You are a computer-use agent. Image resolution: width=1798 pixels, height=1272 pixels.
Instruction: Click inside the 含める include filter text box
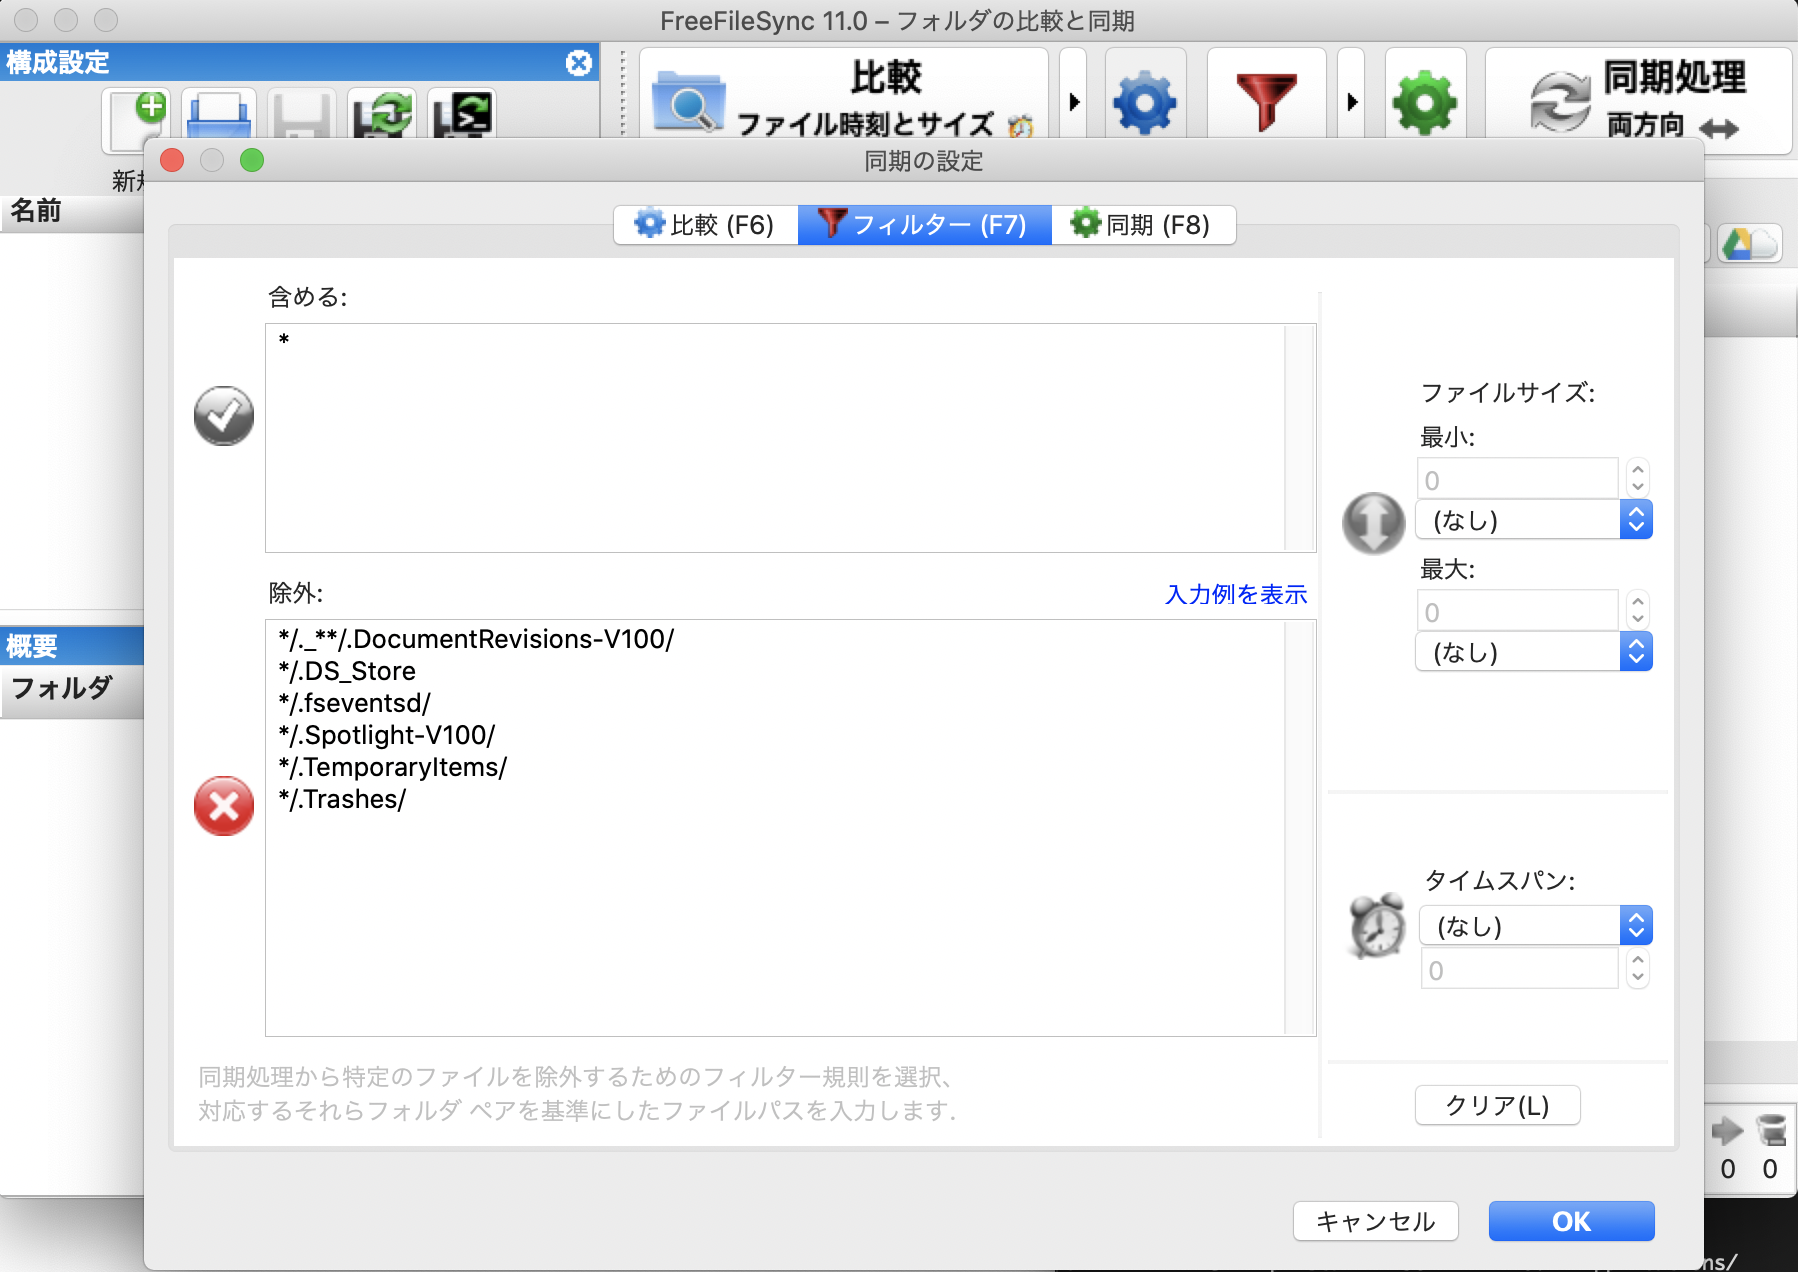click(x=790, y=438)
